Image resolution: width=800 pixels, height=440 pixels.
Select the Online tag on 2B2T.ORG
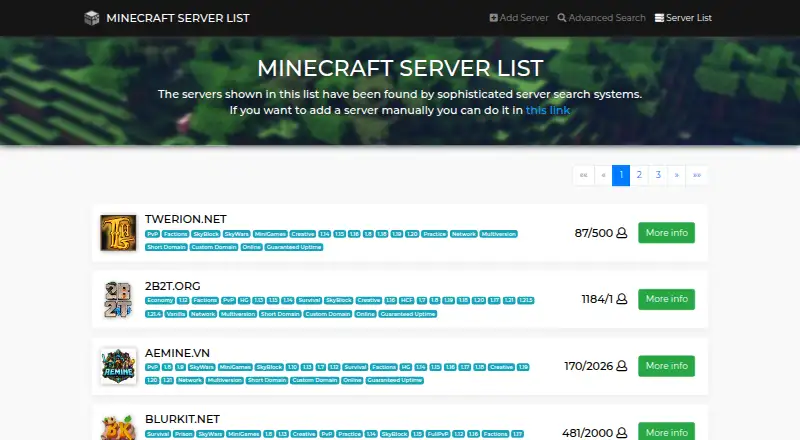point(365,314)
